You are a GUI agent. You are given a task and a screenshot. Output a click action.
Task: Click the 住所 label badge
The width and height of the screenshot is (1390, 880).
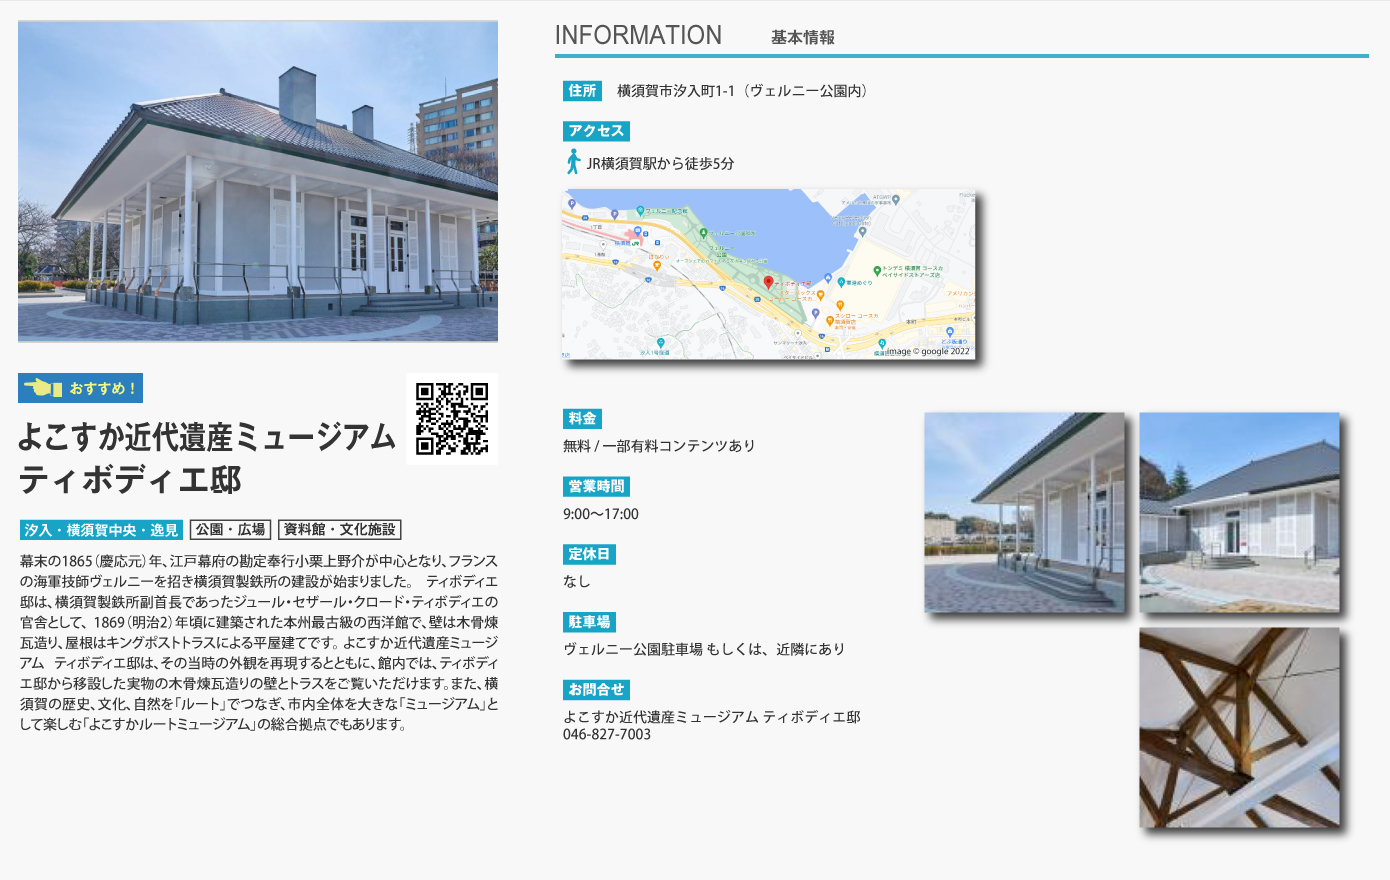click(582, 91)
